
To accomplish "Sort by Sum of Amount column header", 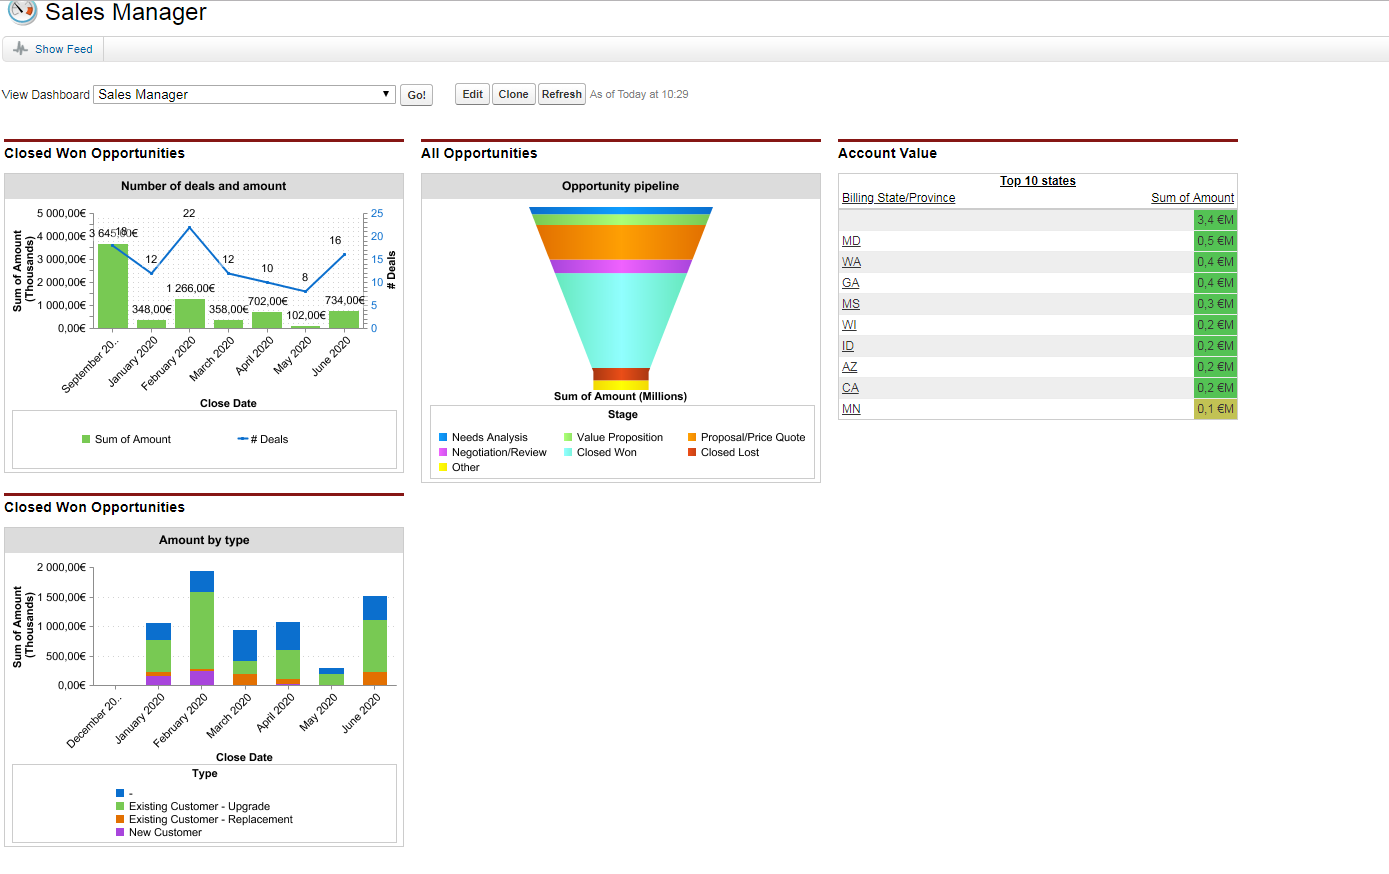I will coord(1192,198).
